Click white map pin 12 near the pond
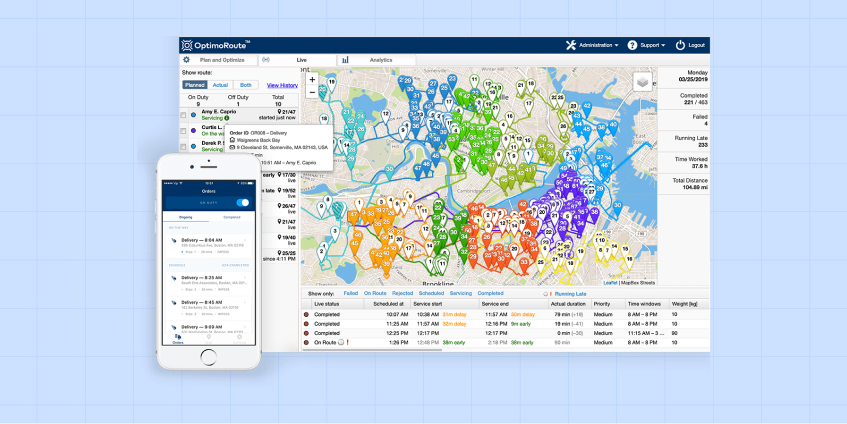Image resolution: width=847 pixels, height=424 pixels. (x=385, y=116)
